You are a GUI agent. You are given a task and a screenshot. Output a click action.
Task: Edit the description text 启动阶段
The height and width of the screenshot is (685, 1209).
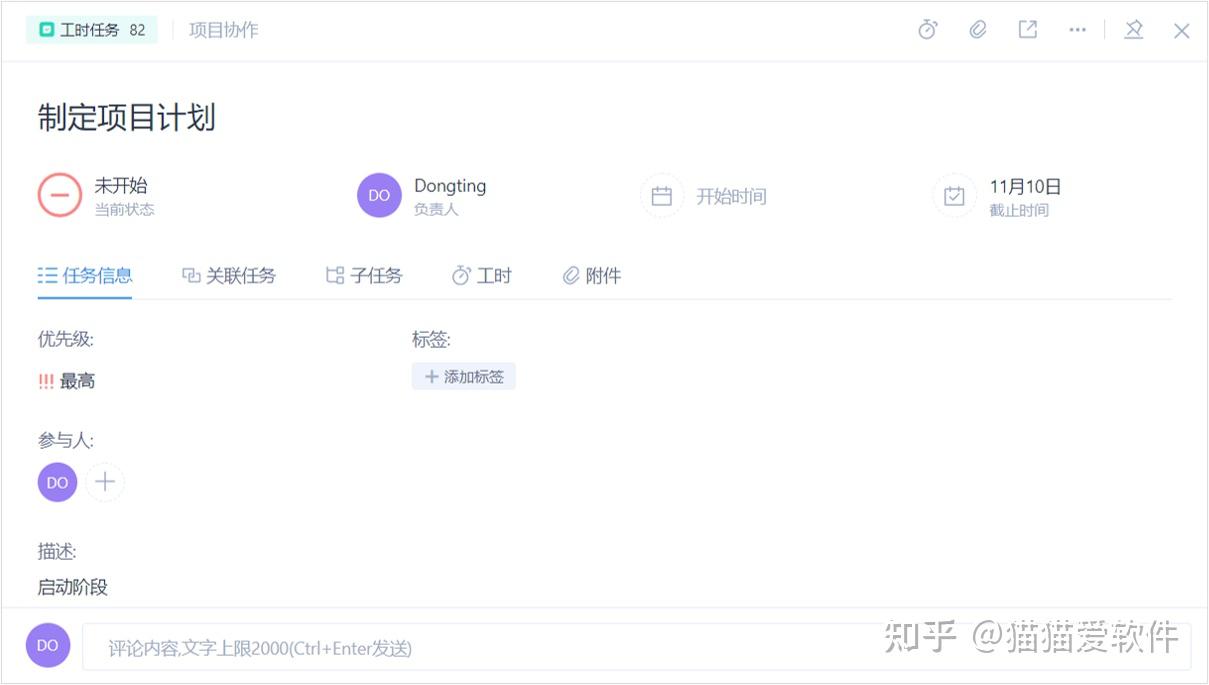(x=73, y=587)
